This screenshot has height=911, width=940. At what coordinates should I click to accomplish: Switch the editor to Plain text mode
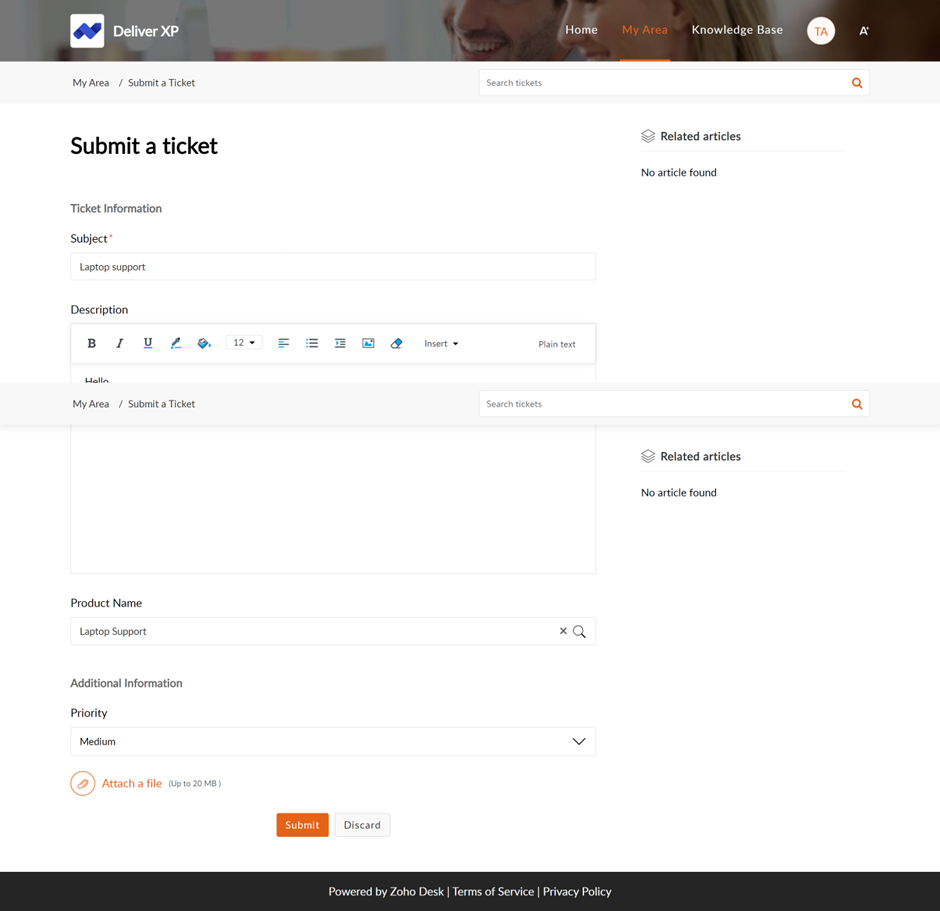(x=557, y=344)
